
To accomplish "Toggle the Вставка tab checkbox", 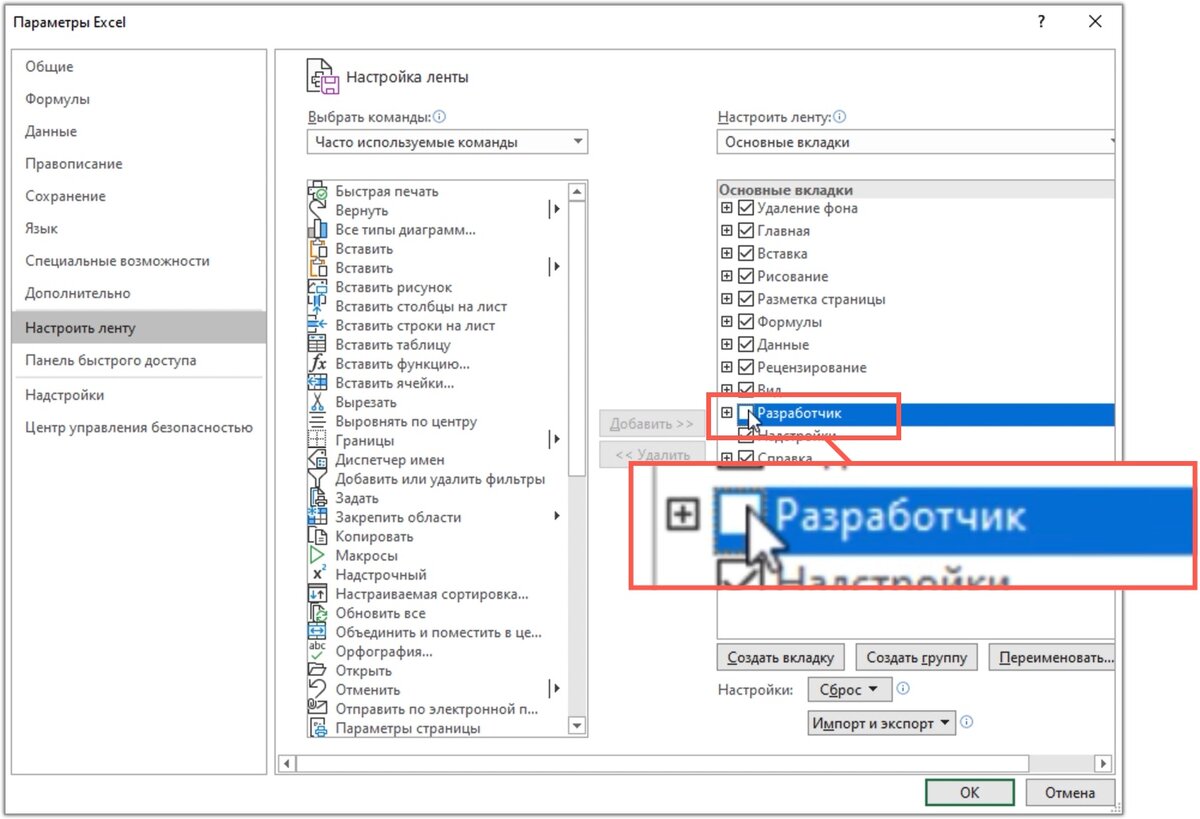I will [x=745, y=254].
